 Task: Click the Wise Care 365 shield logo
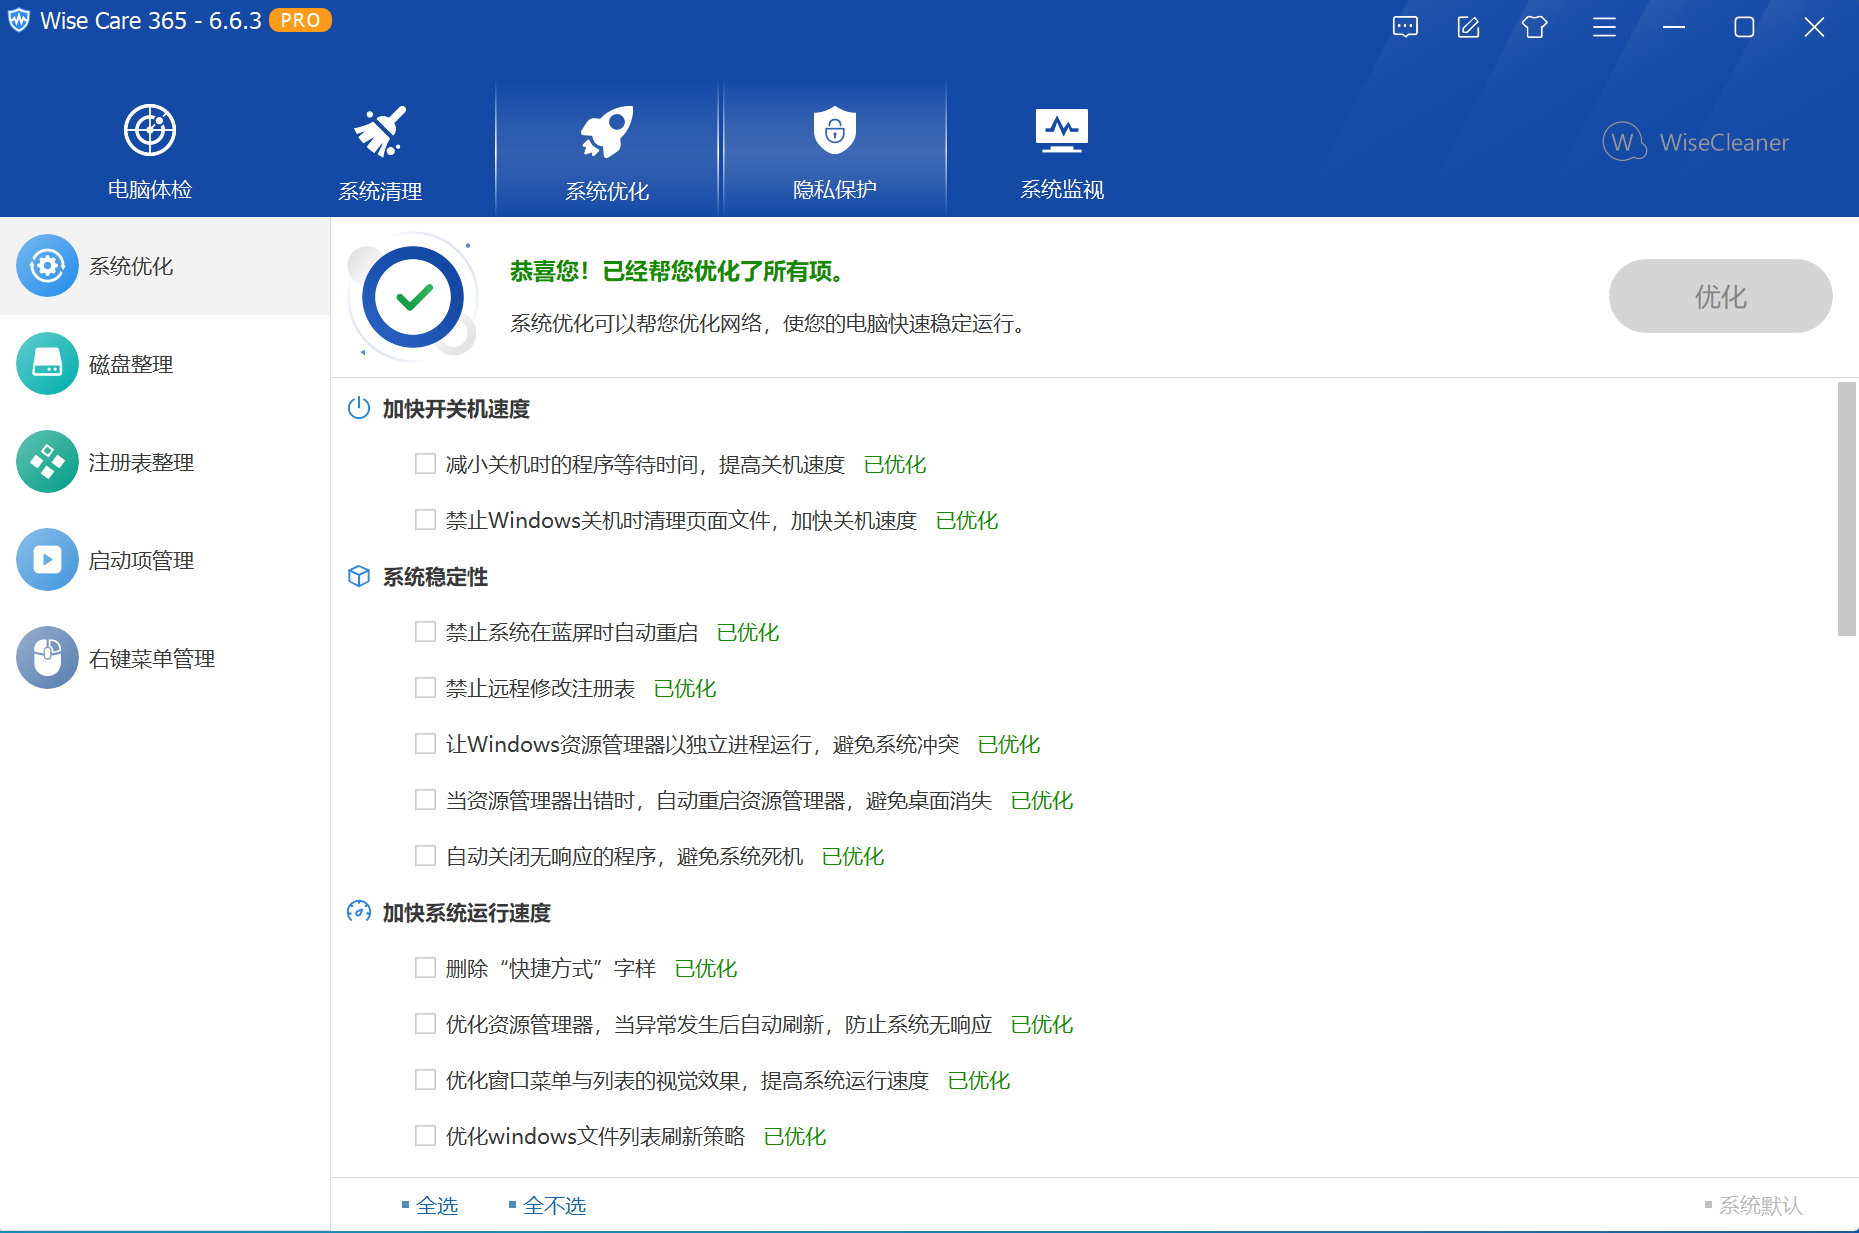19,21
